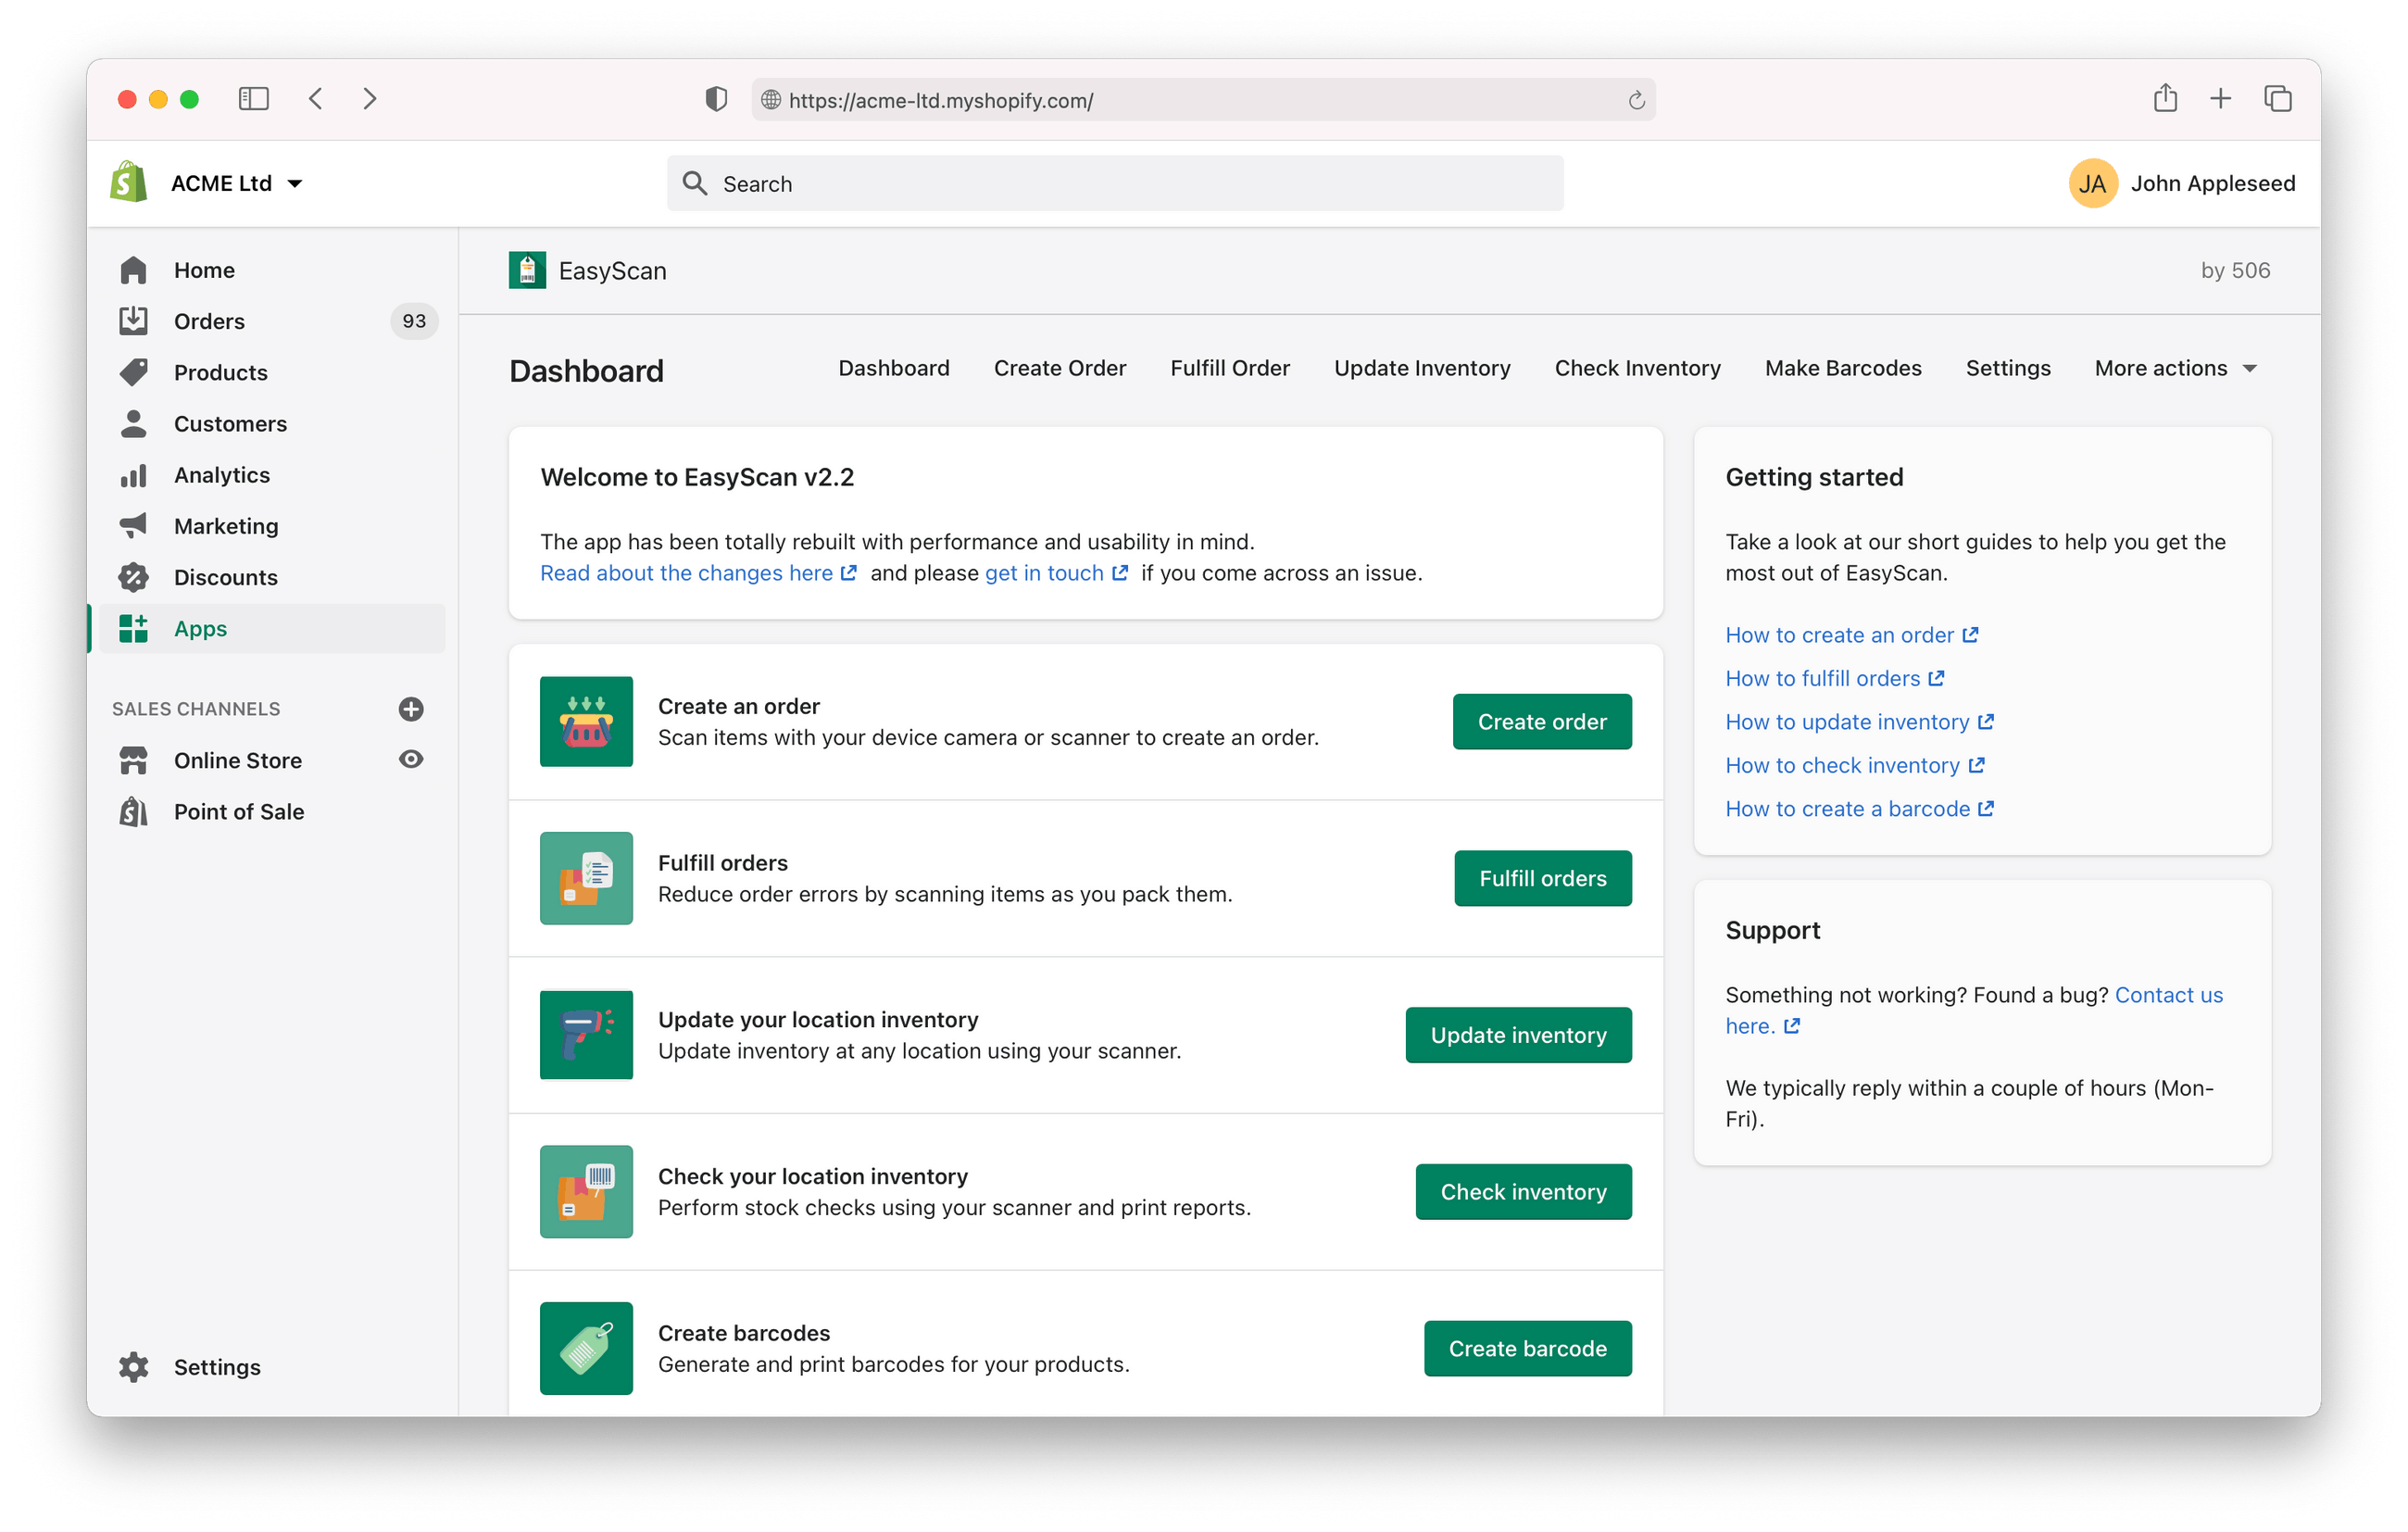Select Products from the sidebar

click(x=220, y=372)
